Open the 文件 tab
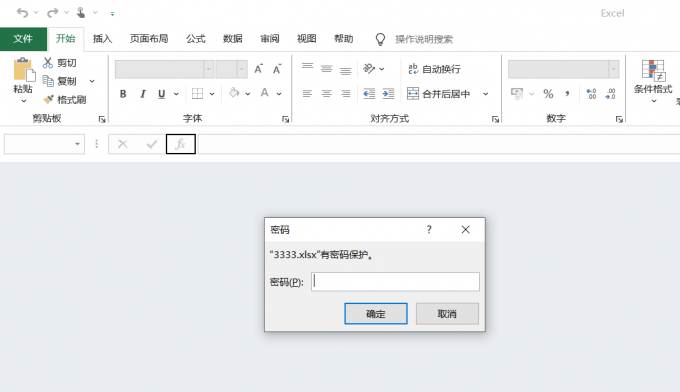 (23, 39)
